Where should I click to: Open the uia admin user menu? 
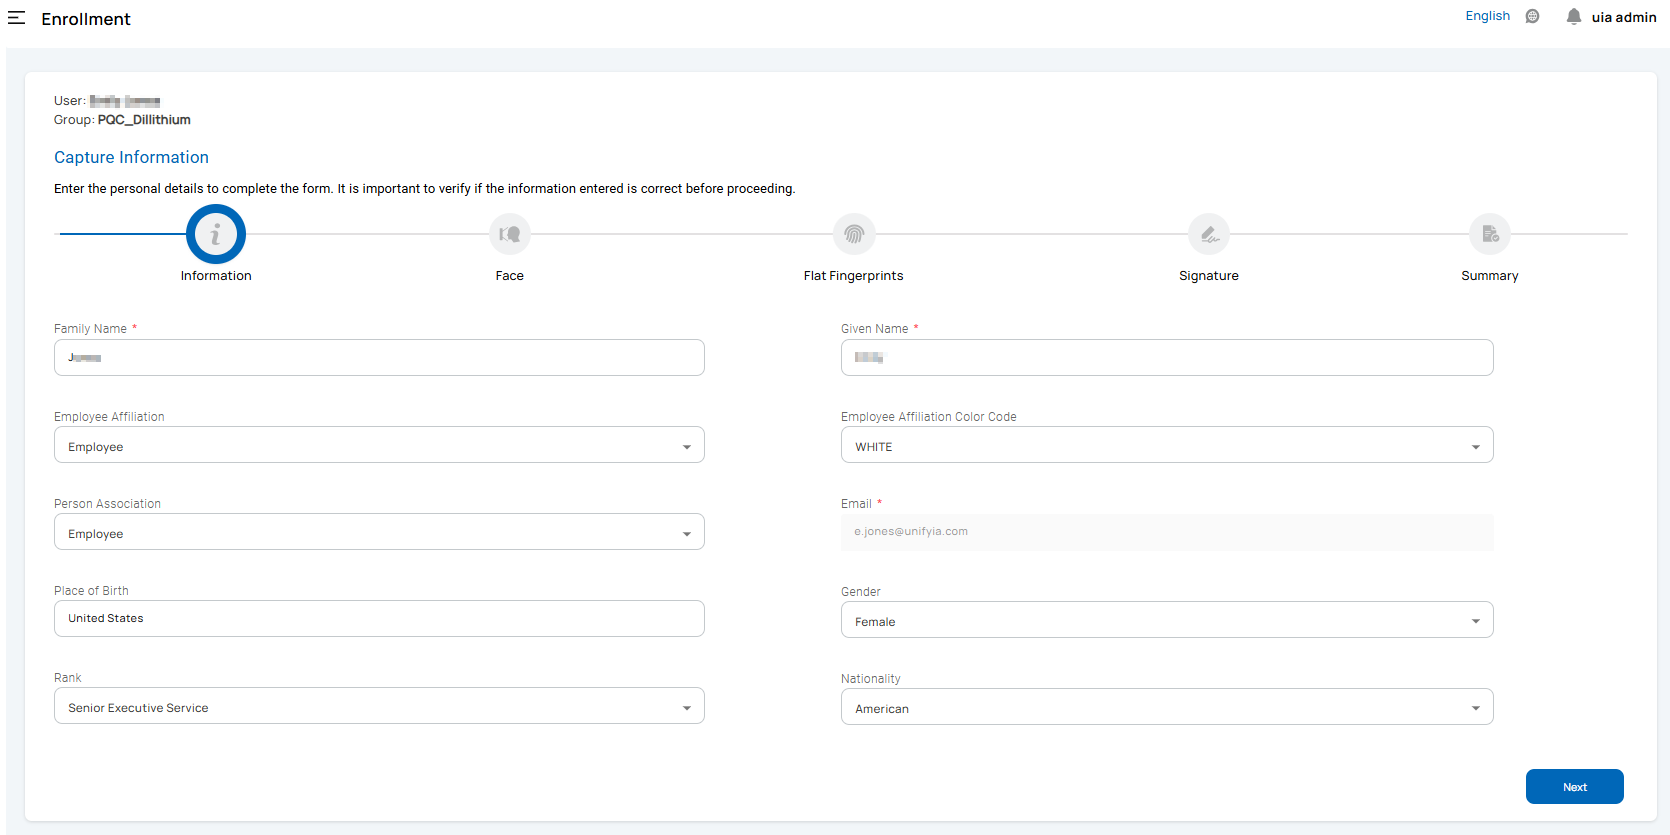[1623, 17]
